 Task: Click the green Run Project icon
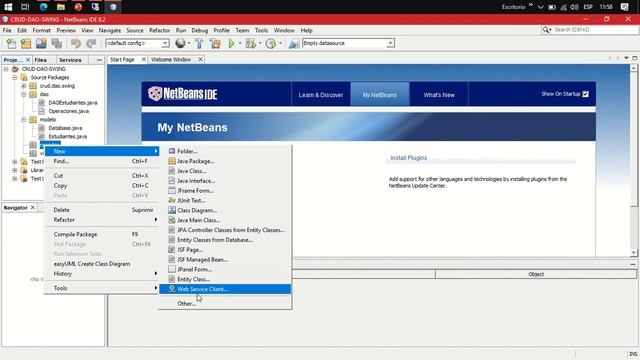[231, 43]
